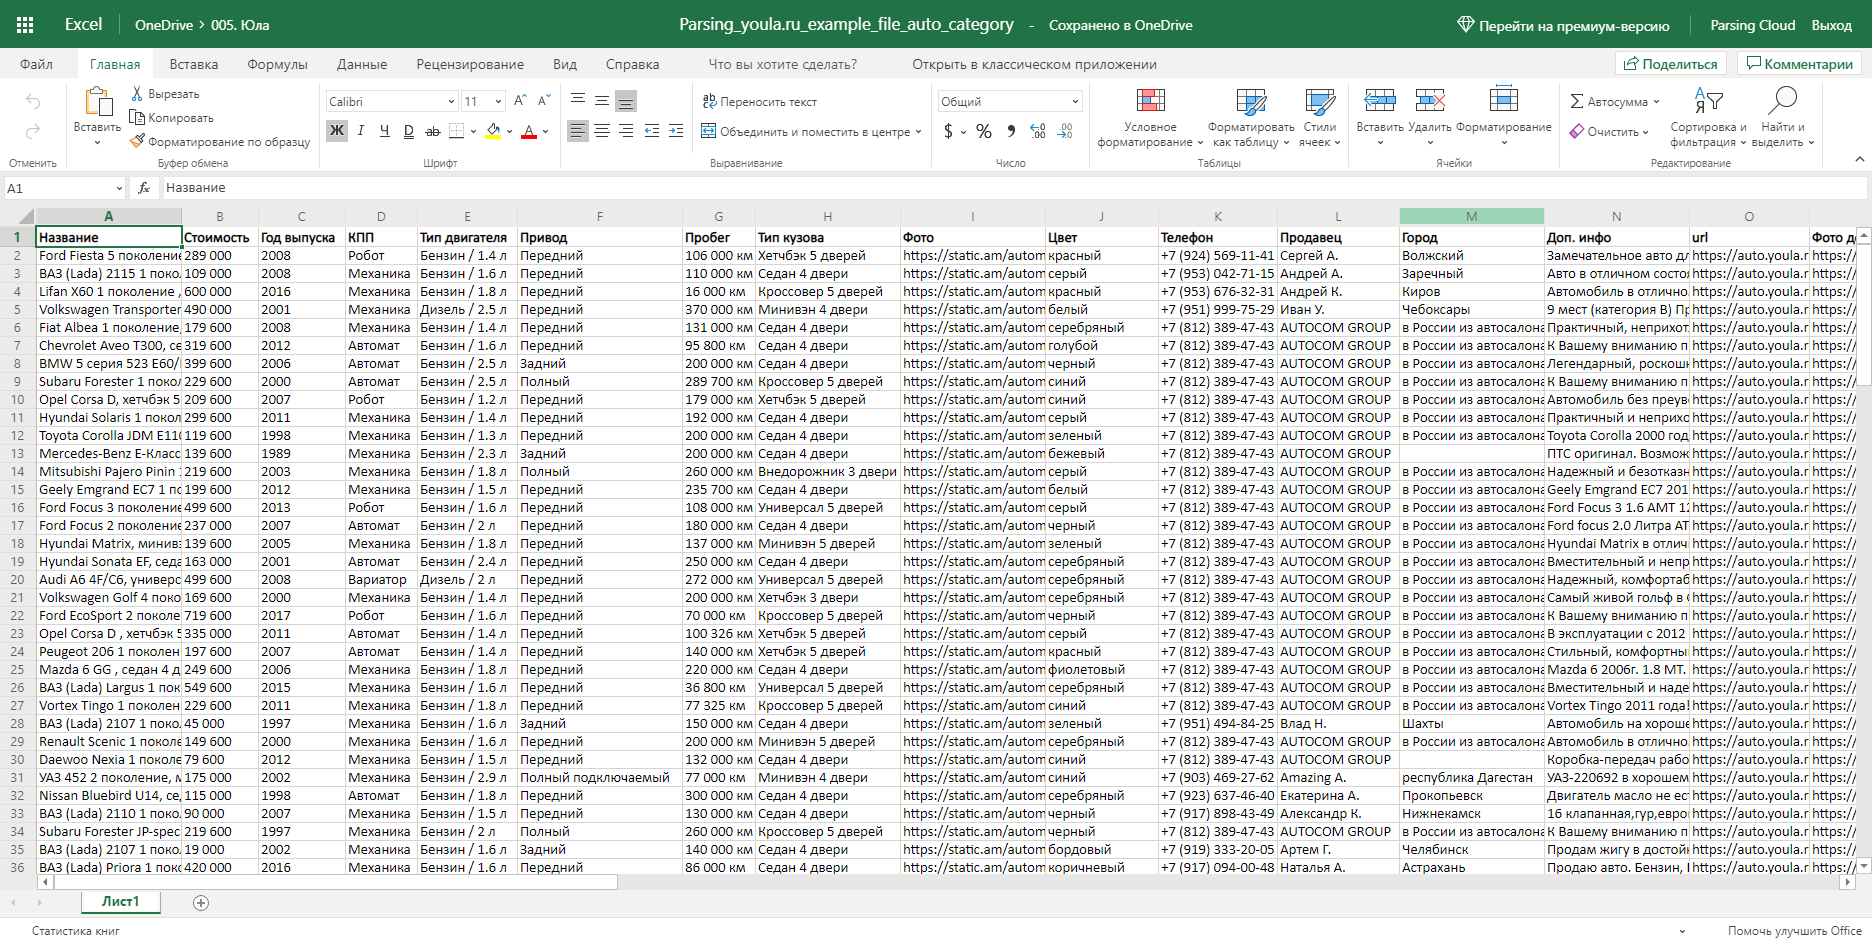Click Delete cells (Удалить) icon
This screenshot has height=940, width=1872.
(1430, 100)
